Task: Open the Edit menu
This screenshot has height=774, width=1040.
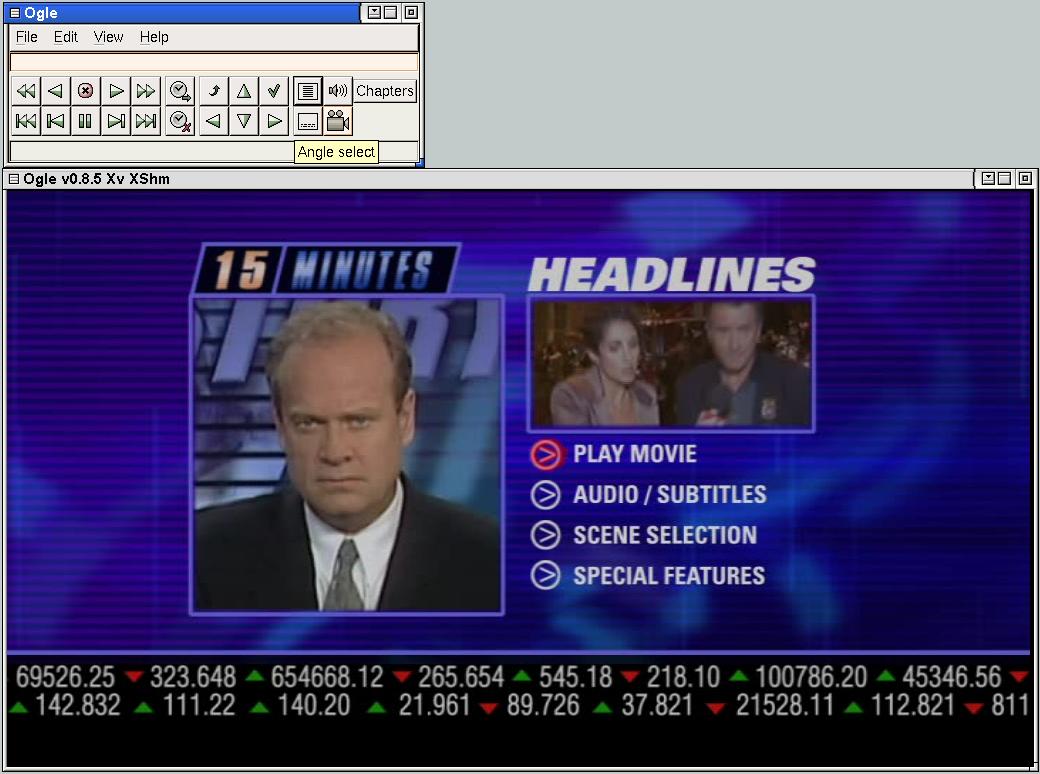Action: coord(66,37)
